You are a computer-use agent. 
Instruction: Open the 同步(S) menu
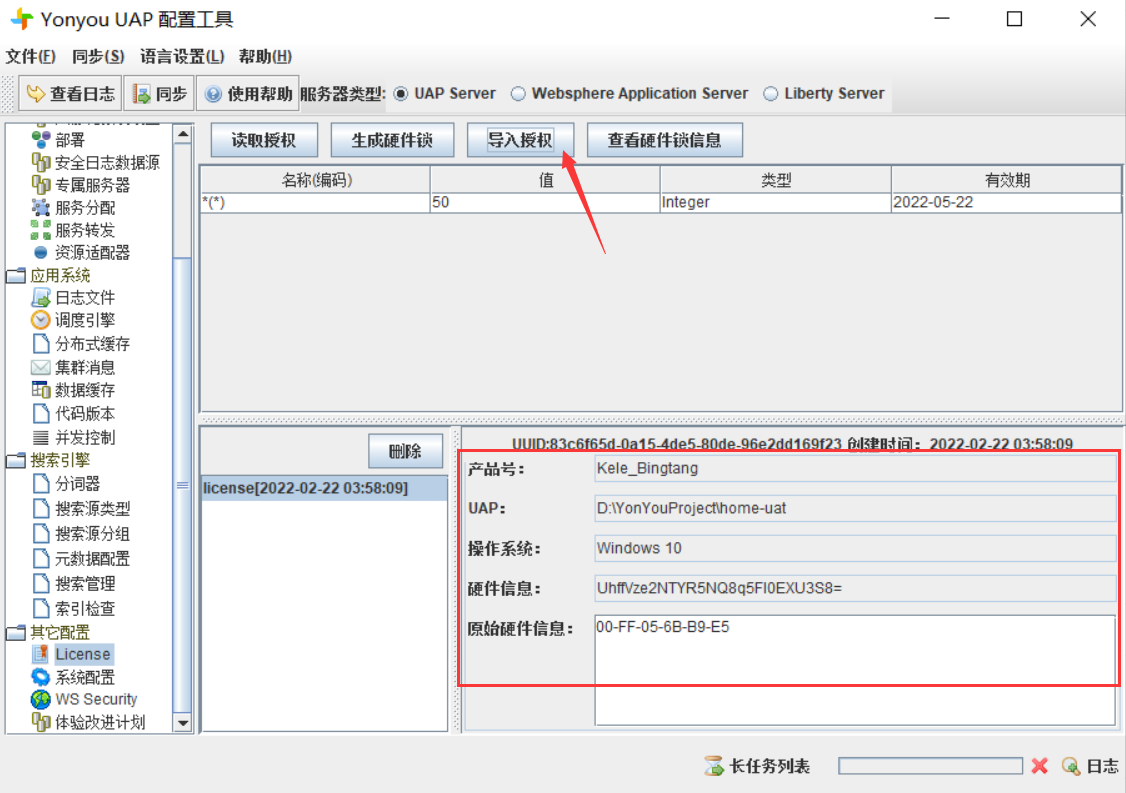point(98,56)
